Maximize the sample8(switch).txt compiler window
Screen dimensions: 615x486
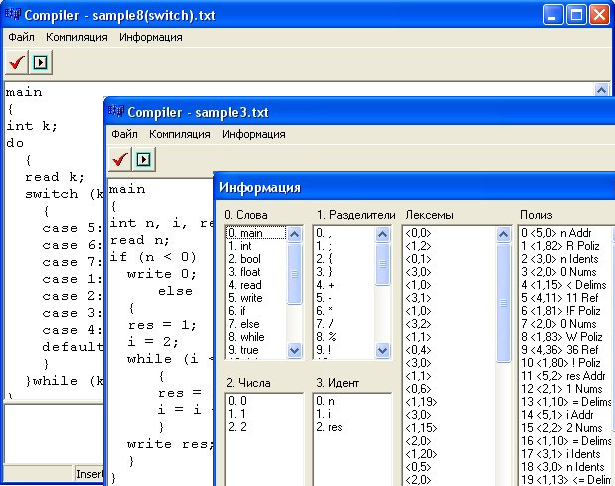pyautogui.click(x=577, y=15)
